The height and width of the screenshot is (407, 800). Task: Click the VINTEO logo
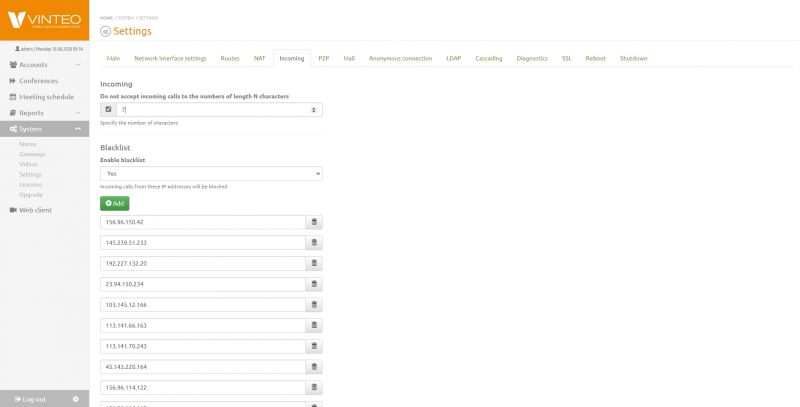point(45,20)
